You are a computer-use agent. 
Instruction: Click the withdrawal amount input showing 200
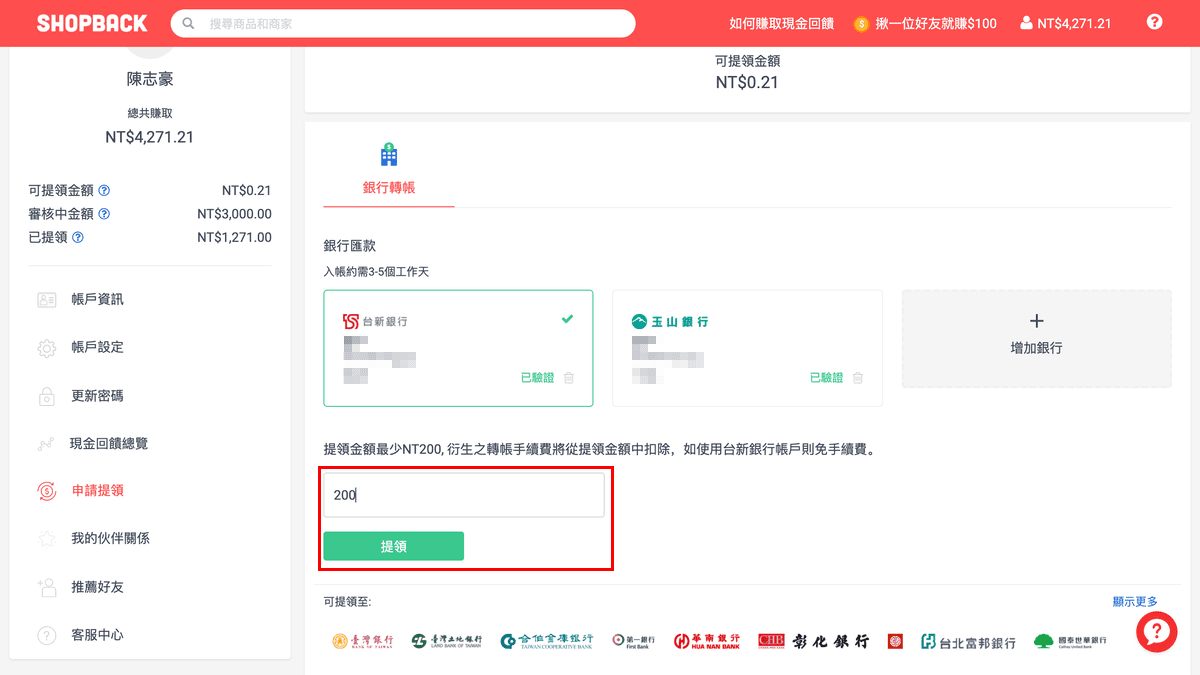(x=463, y=494)
